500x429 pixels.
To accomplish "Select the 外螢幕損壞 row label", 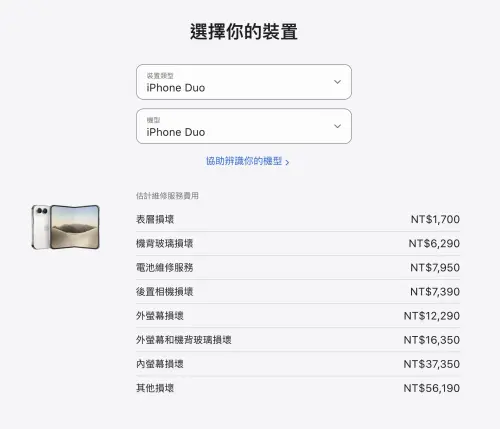I will tap(160, 316).
